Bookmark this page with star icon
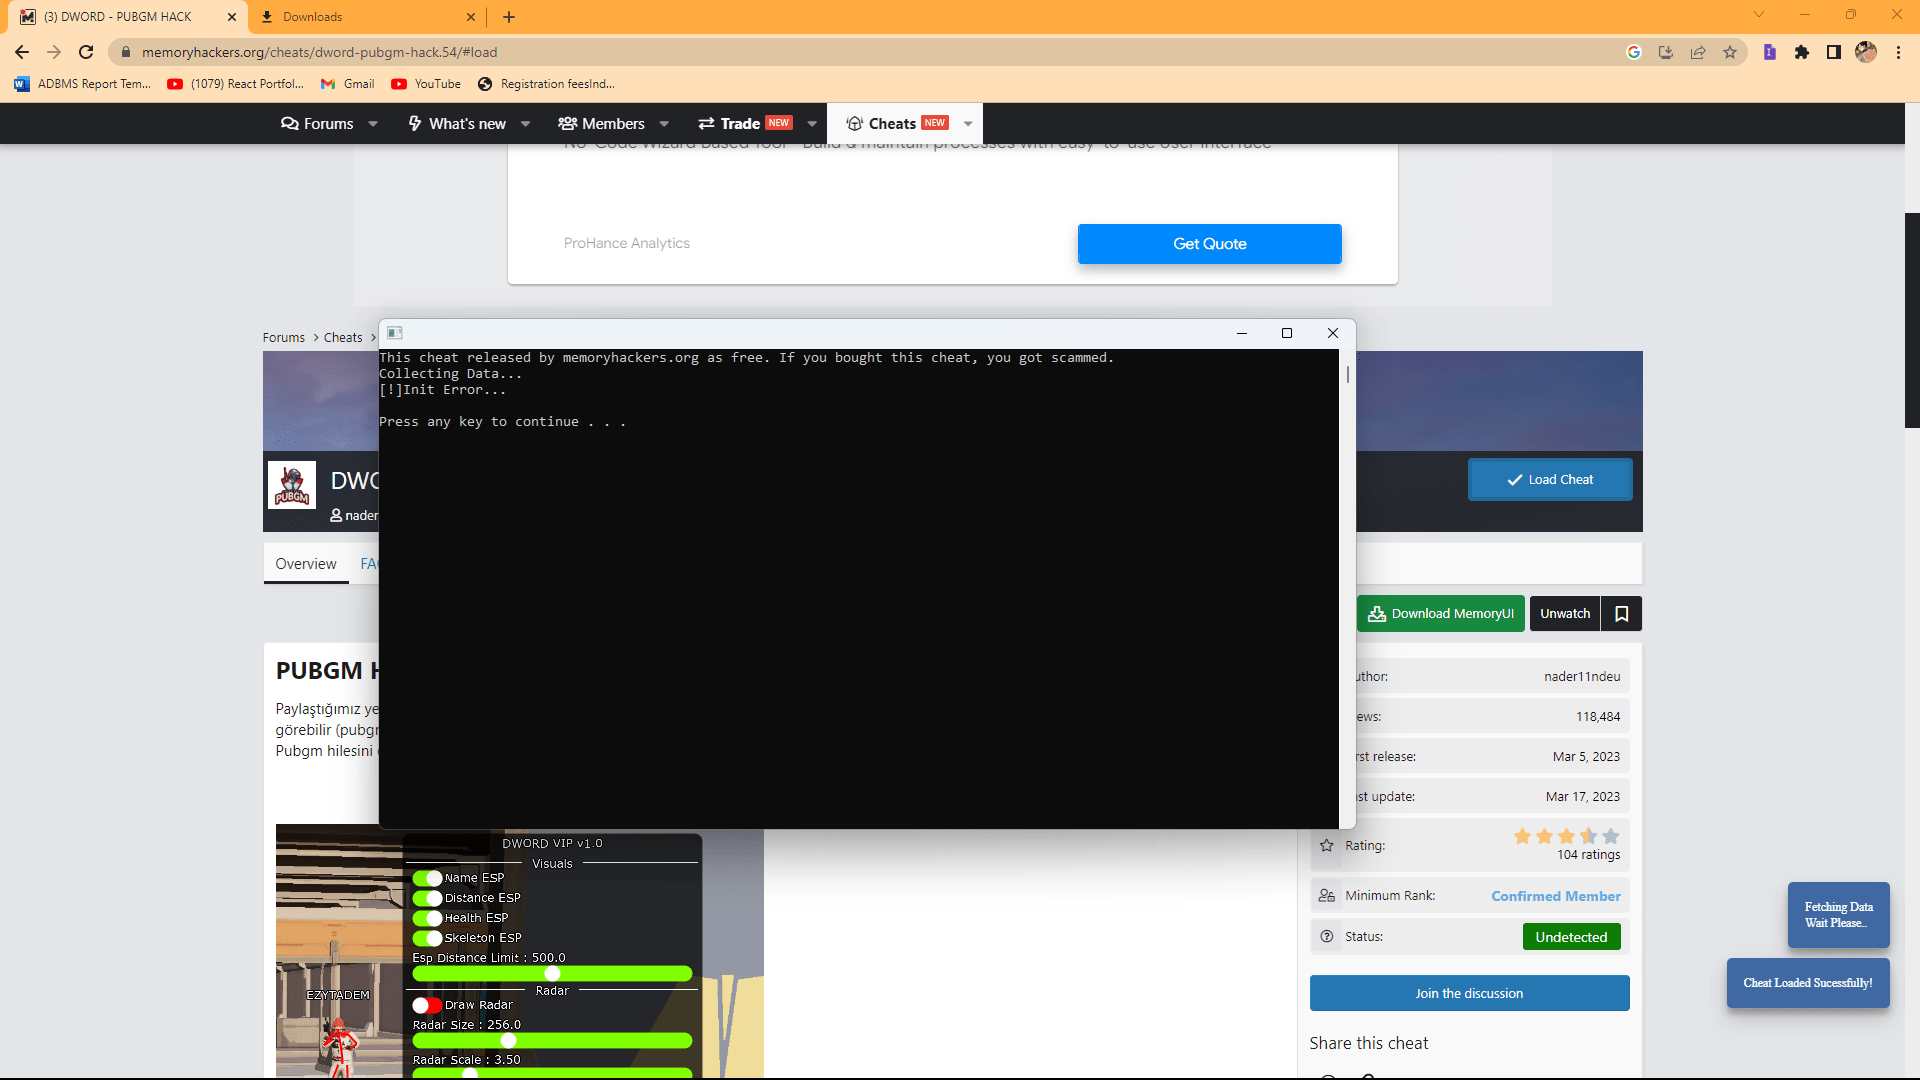Screen dimensions: 1920x1080 1730,52
